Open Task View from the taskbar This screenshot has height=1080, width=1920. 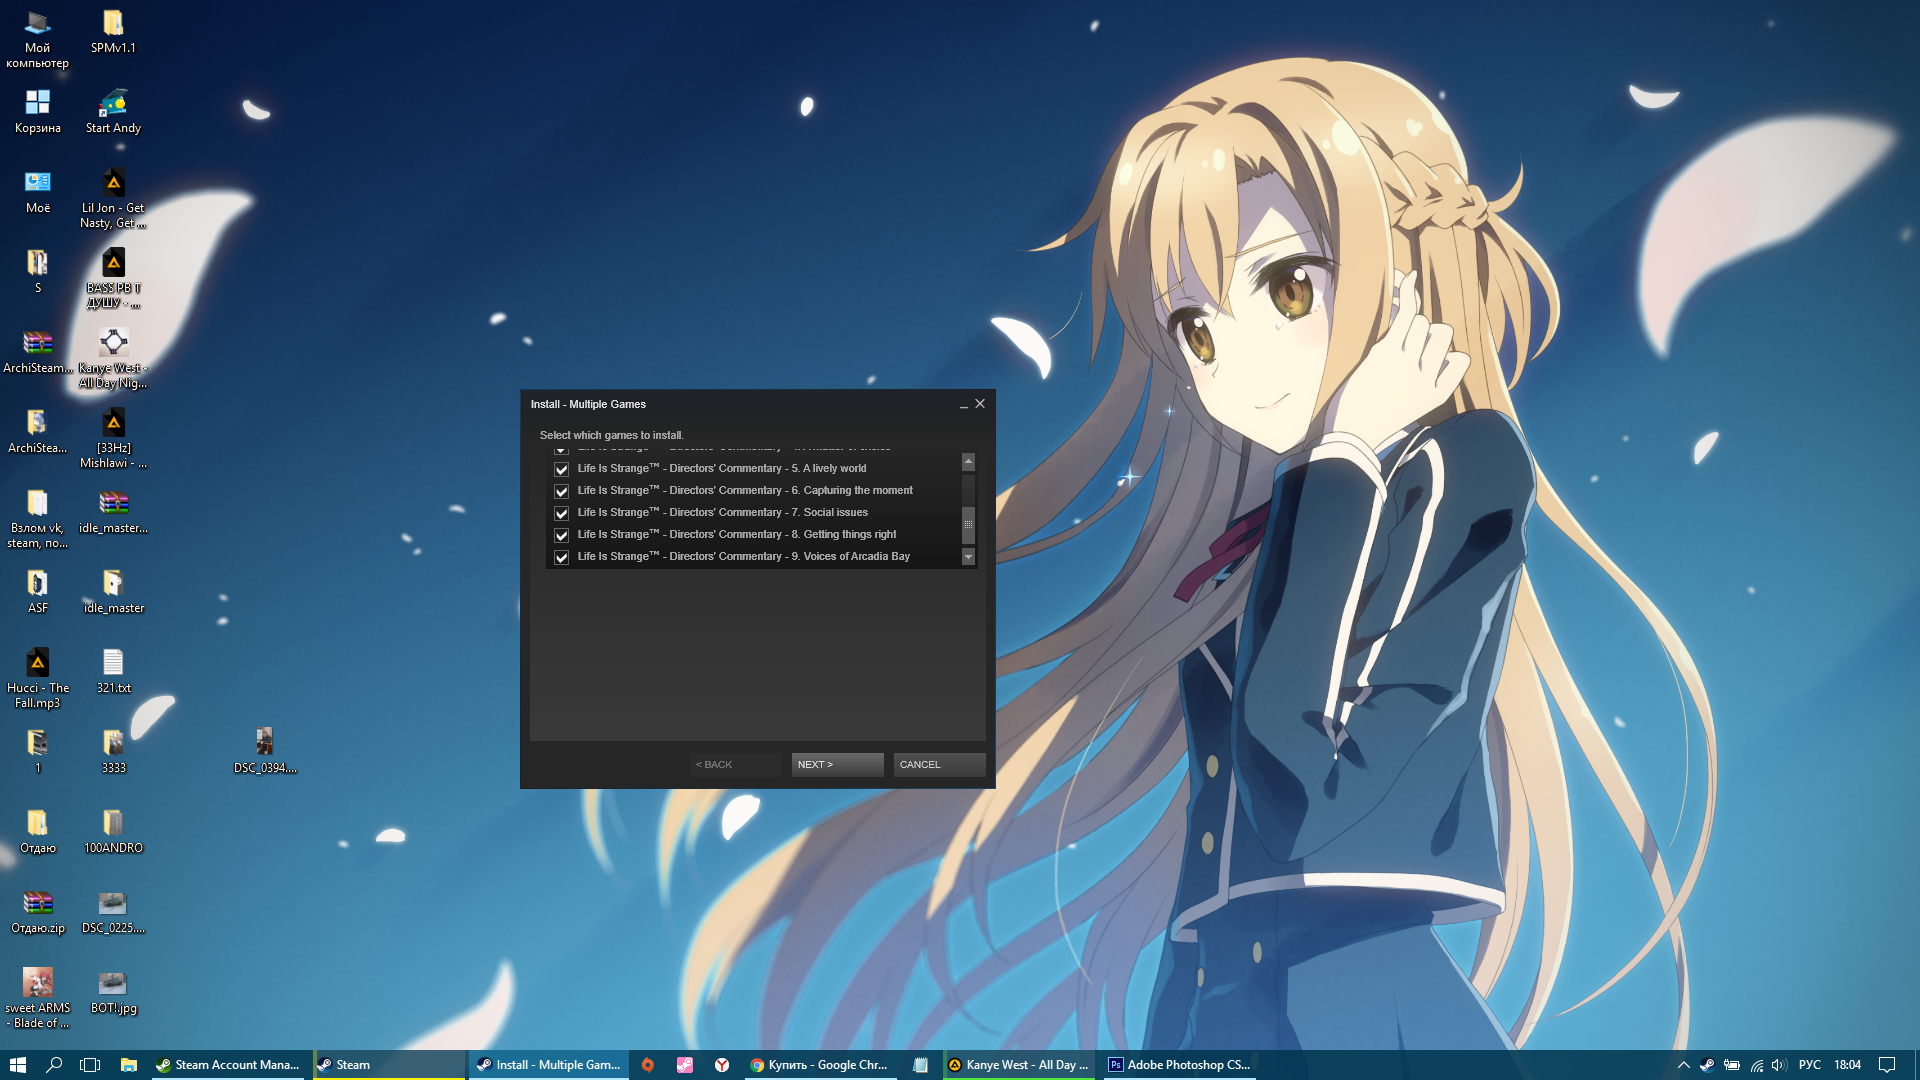click(90, 1065)
